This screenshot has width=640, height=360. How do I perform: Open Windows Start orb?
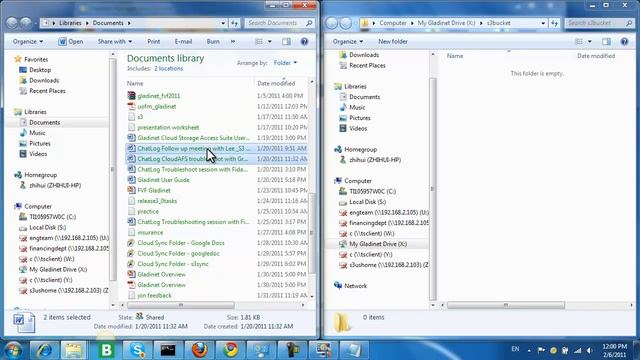(13, 350)
